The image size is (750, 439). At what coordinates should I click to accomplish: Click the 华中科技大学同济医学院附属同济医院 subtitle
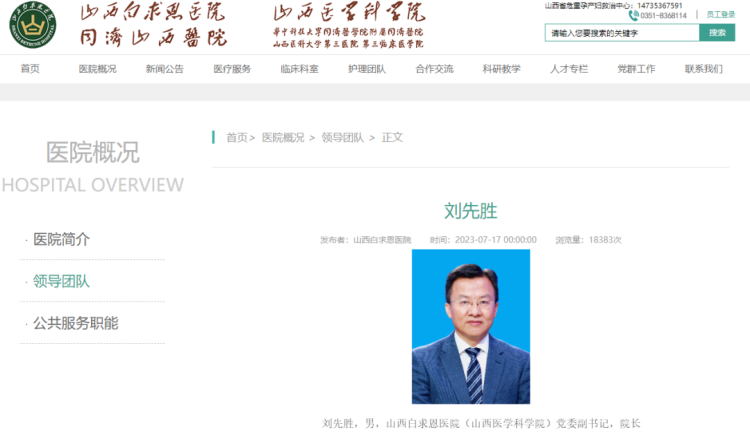[x=348, y=32]
